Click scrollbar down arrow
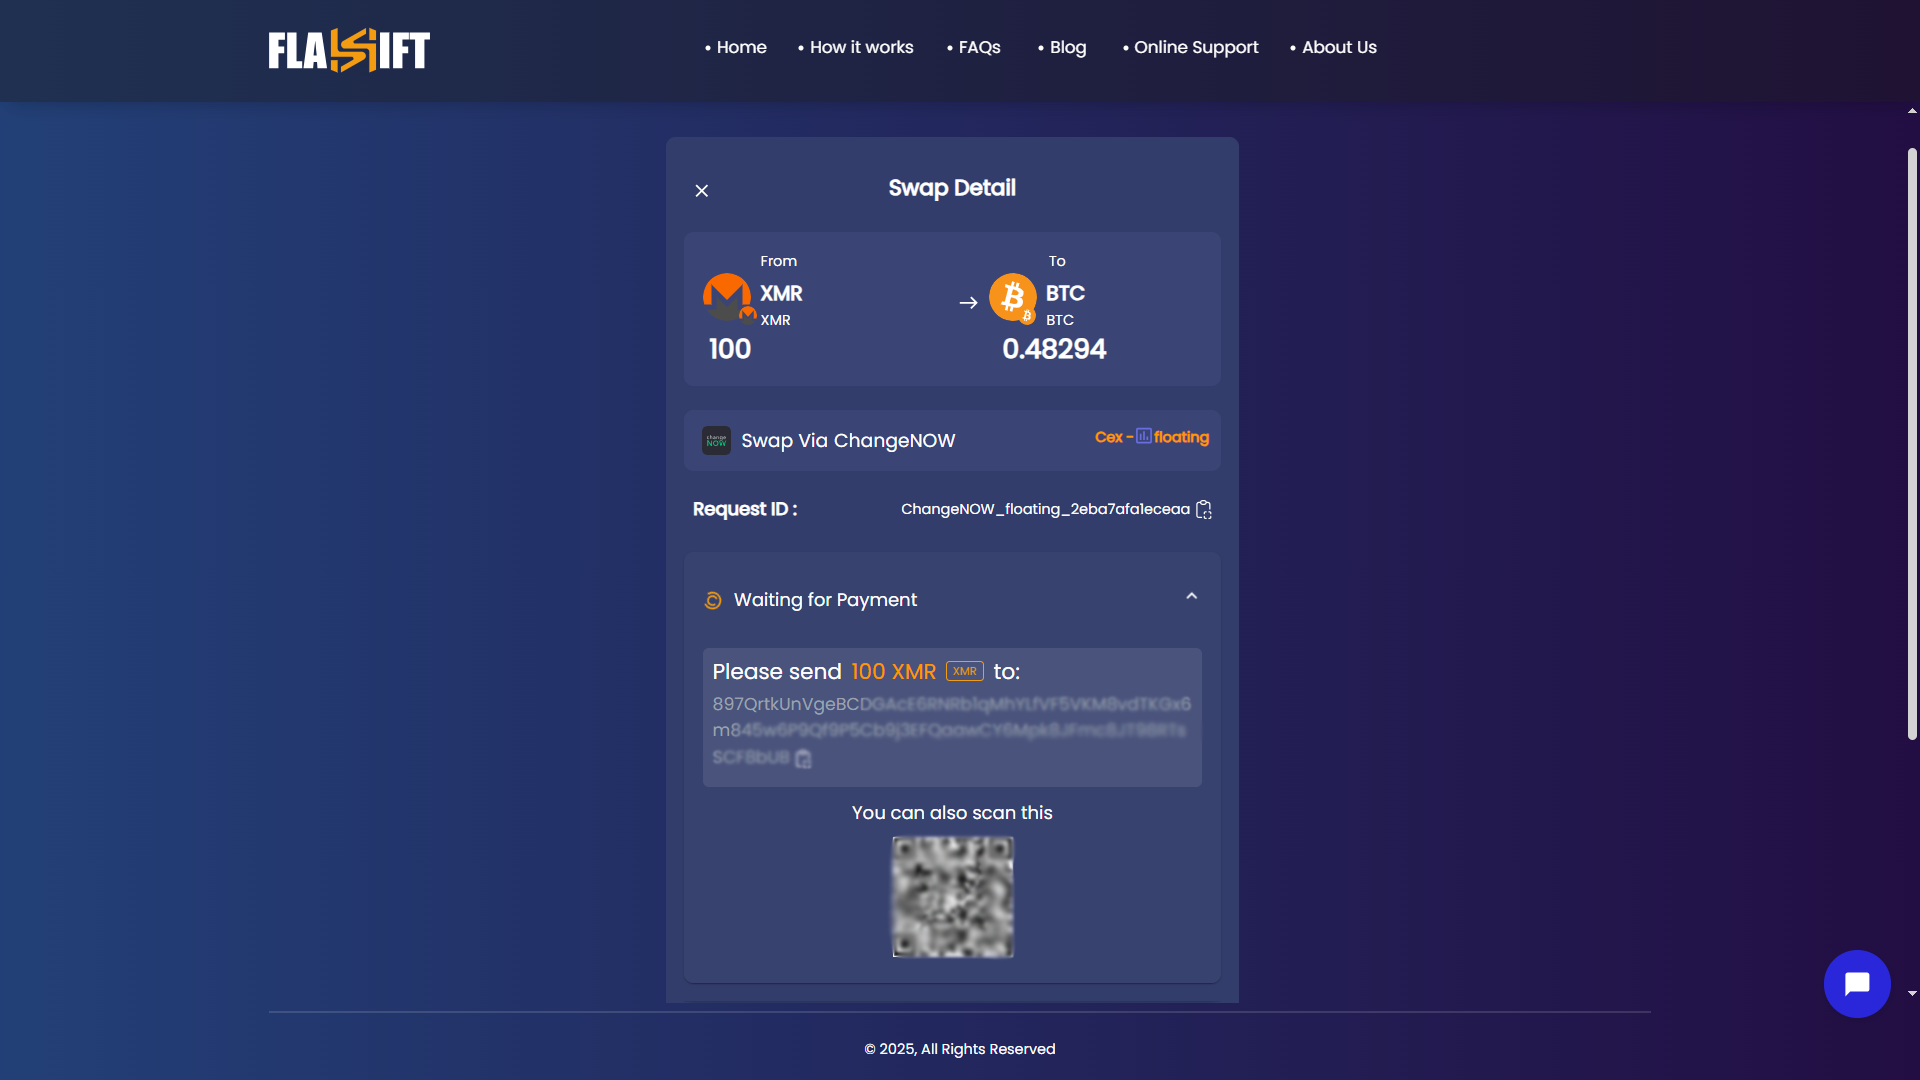This screenshot has height=1080, width=1920. (x=1912, y=994)
